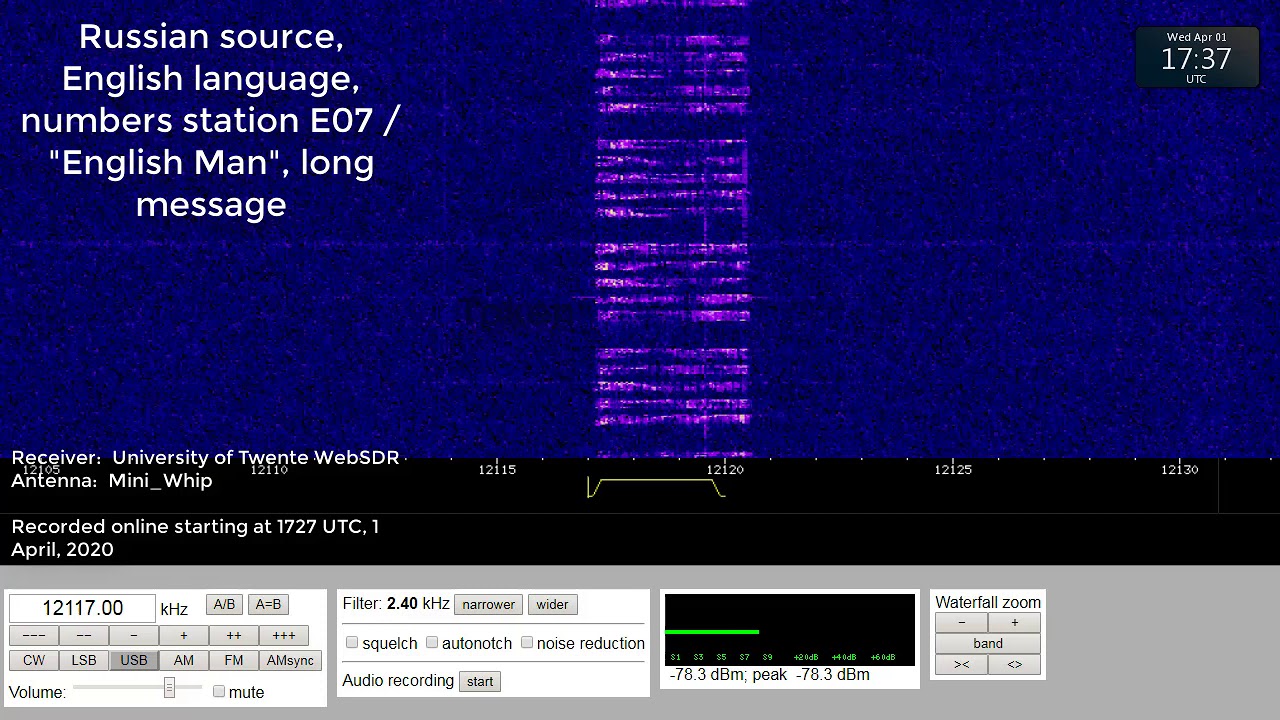Click the 12130 frequency scale label
This screenshot has width=1280, height=720.
[1180, 470]
